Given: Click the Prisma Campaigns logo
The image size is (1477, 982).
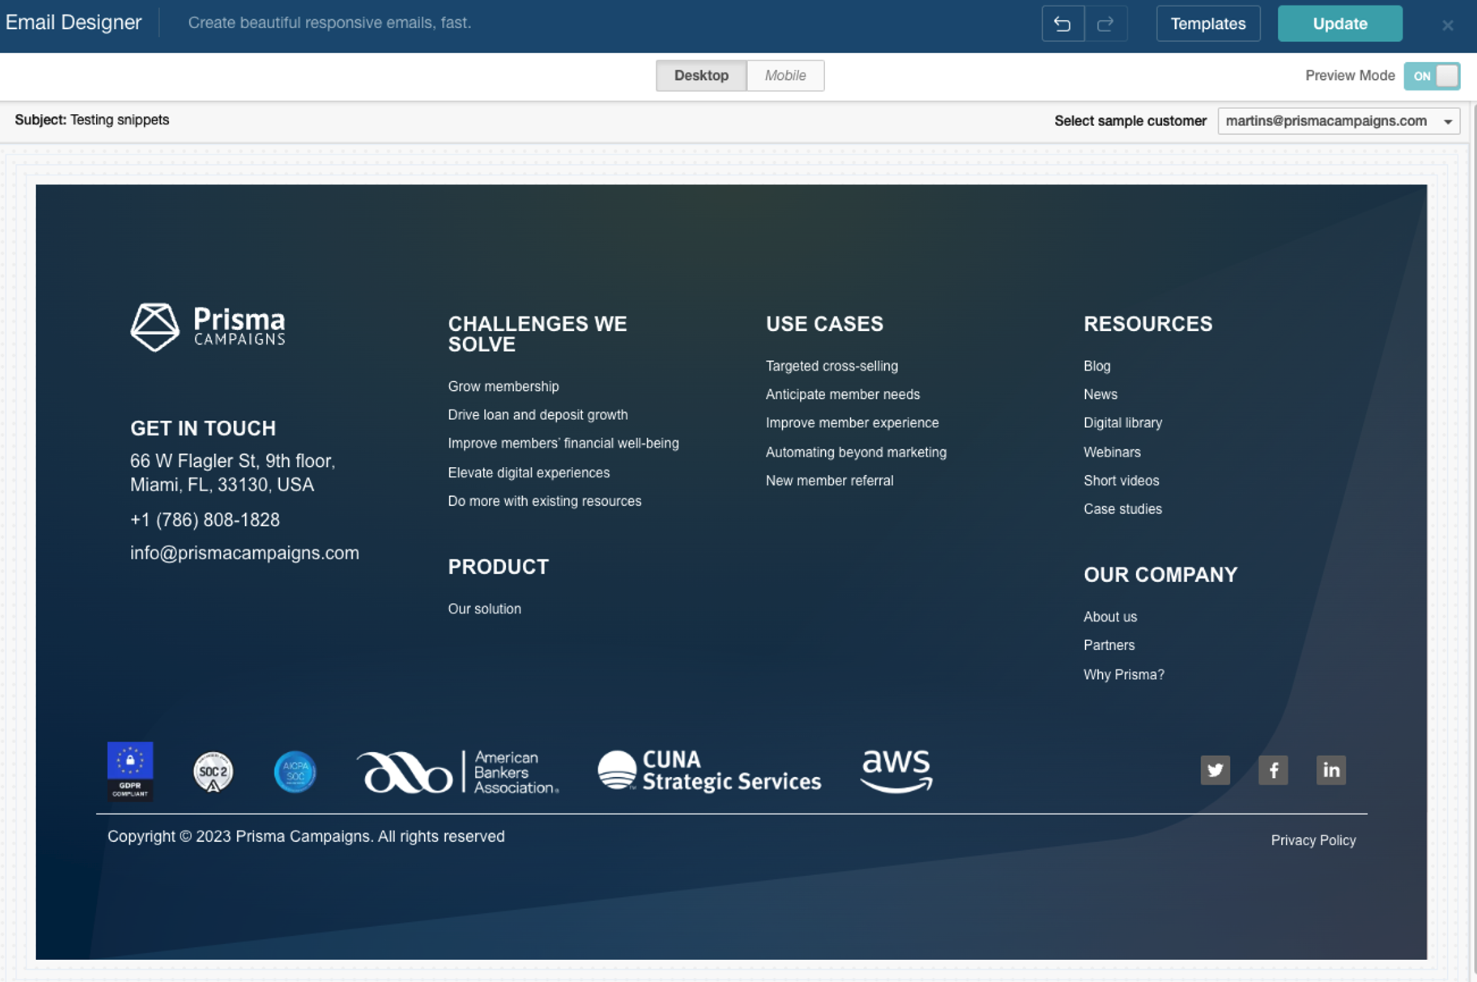Looking at the screenshot, I should [208, 327].
